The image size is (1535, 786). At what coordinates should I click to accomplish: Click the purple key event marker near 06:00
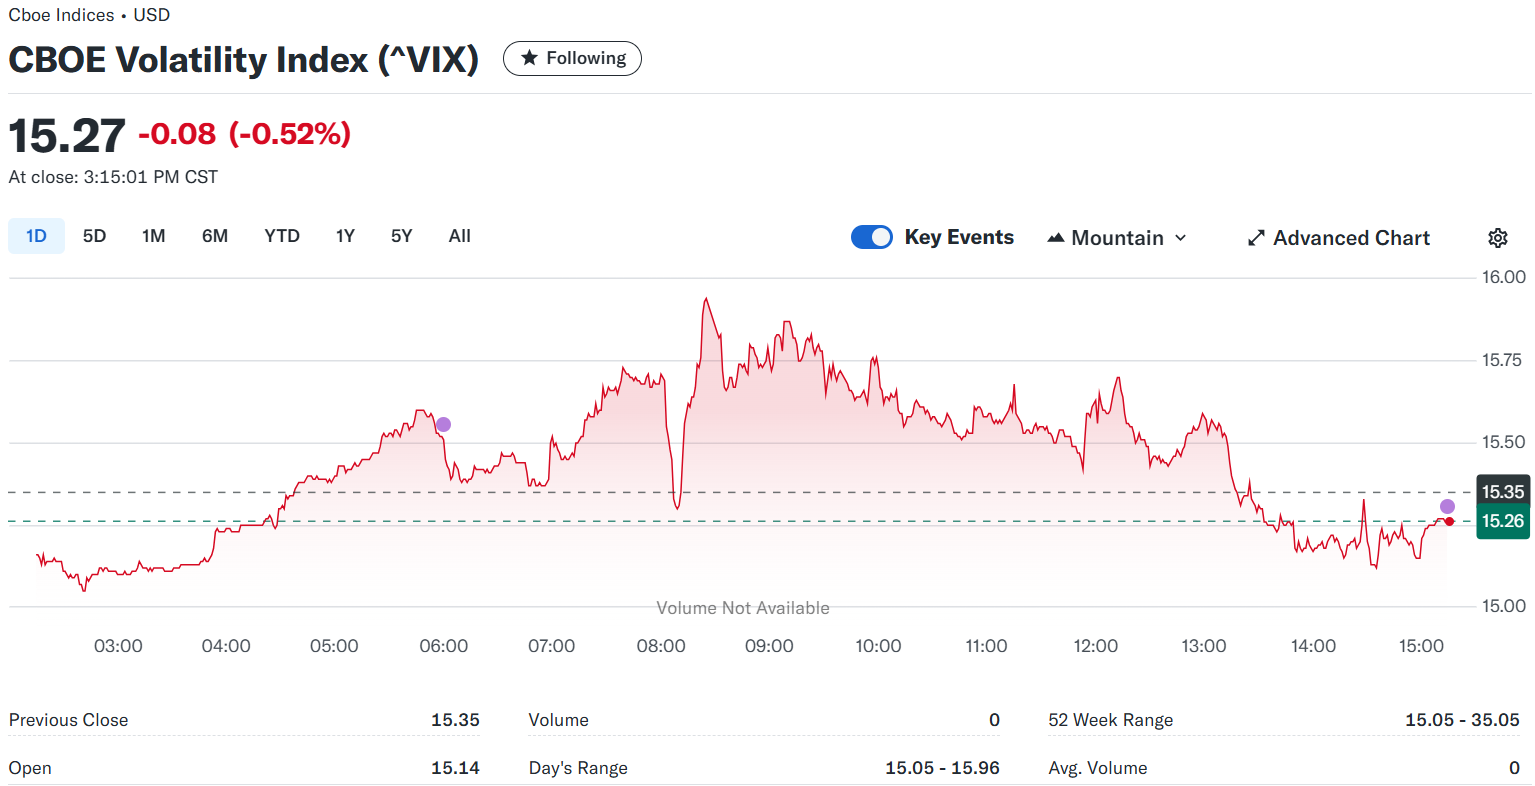click(444, 425)
